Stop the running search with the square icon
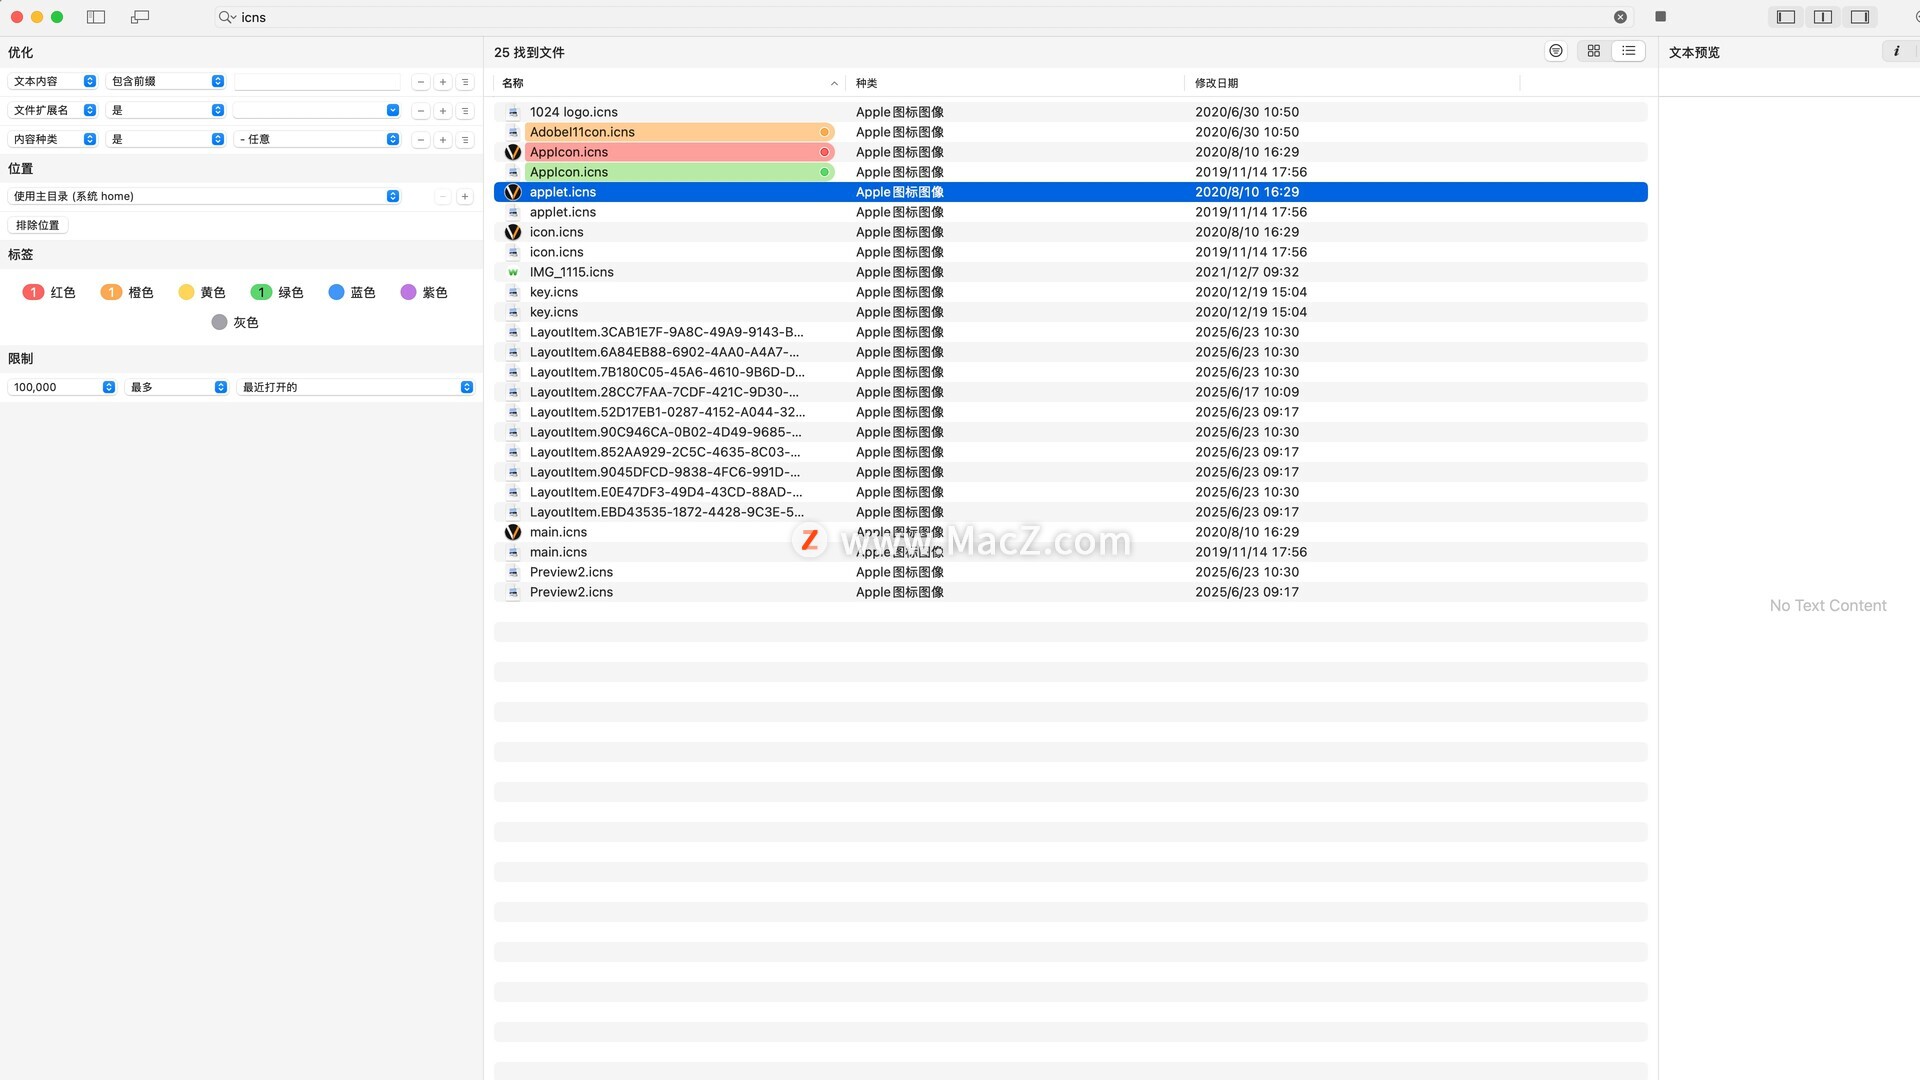Image resolution: width=1920 pixels, height=1080 pixels. coord(1660,16)
